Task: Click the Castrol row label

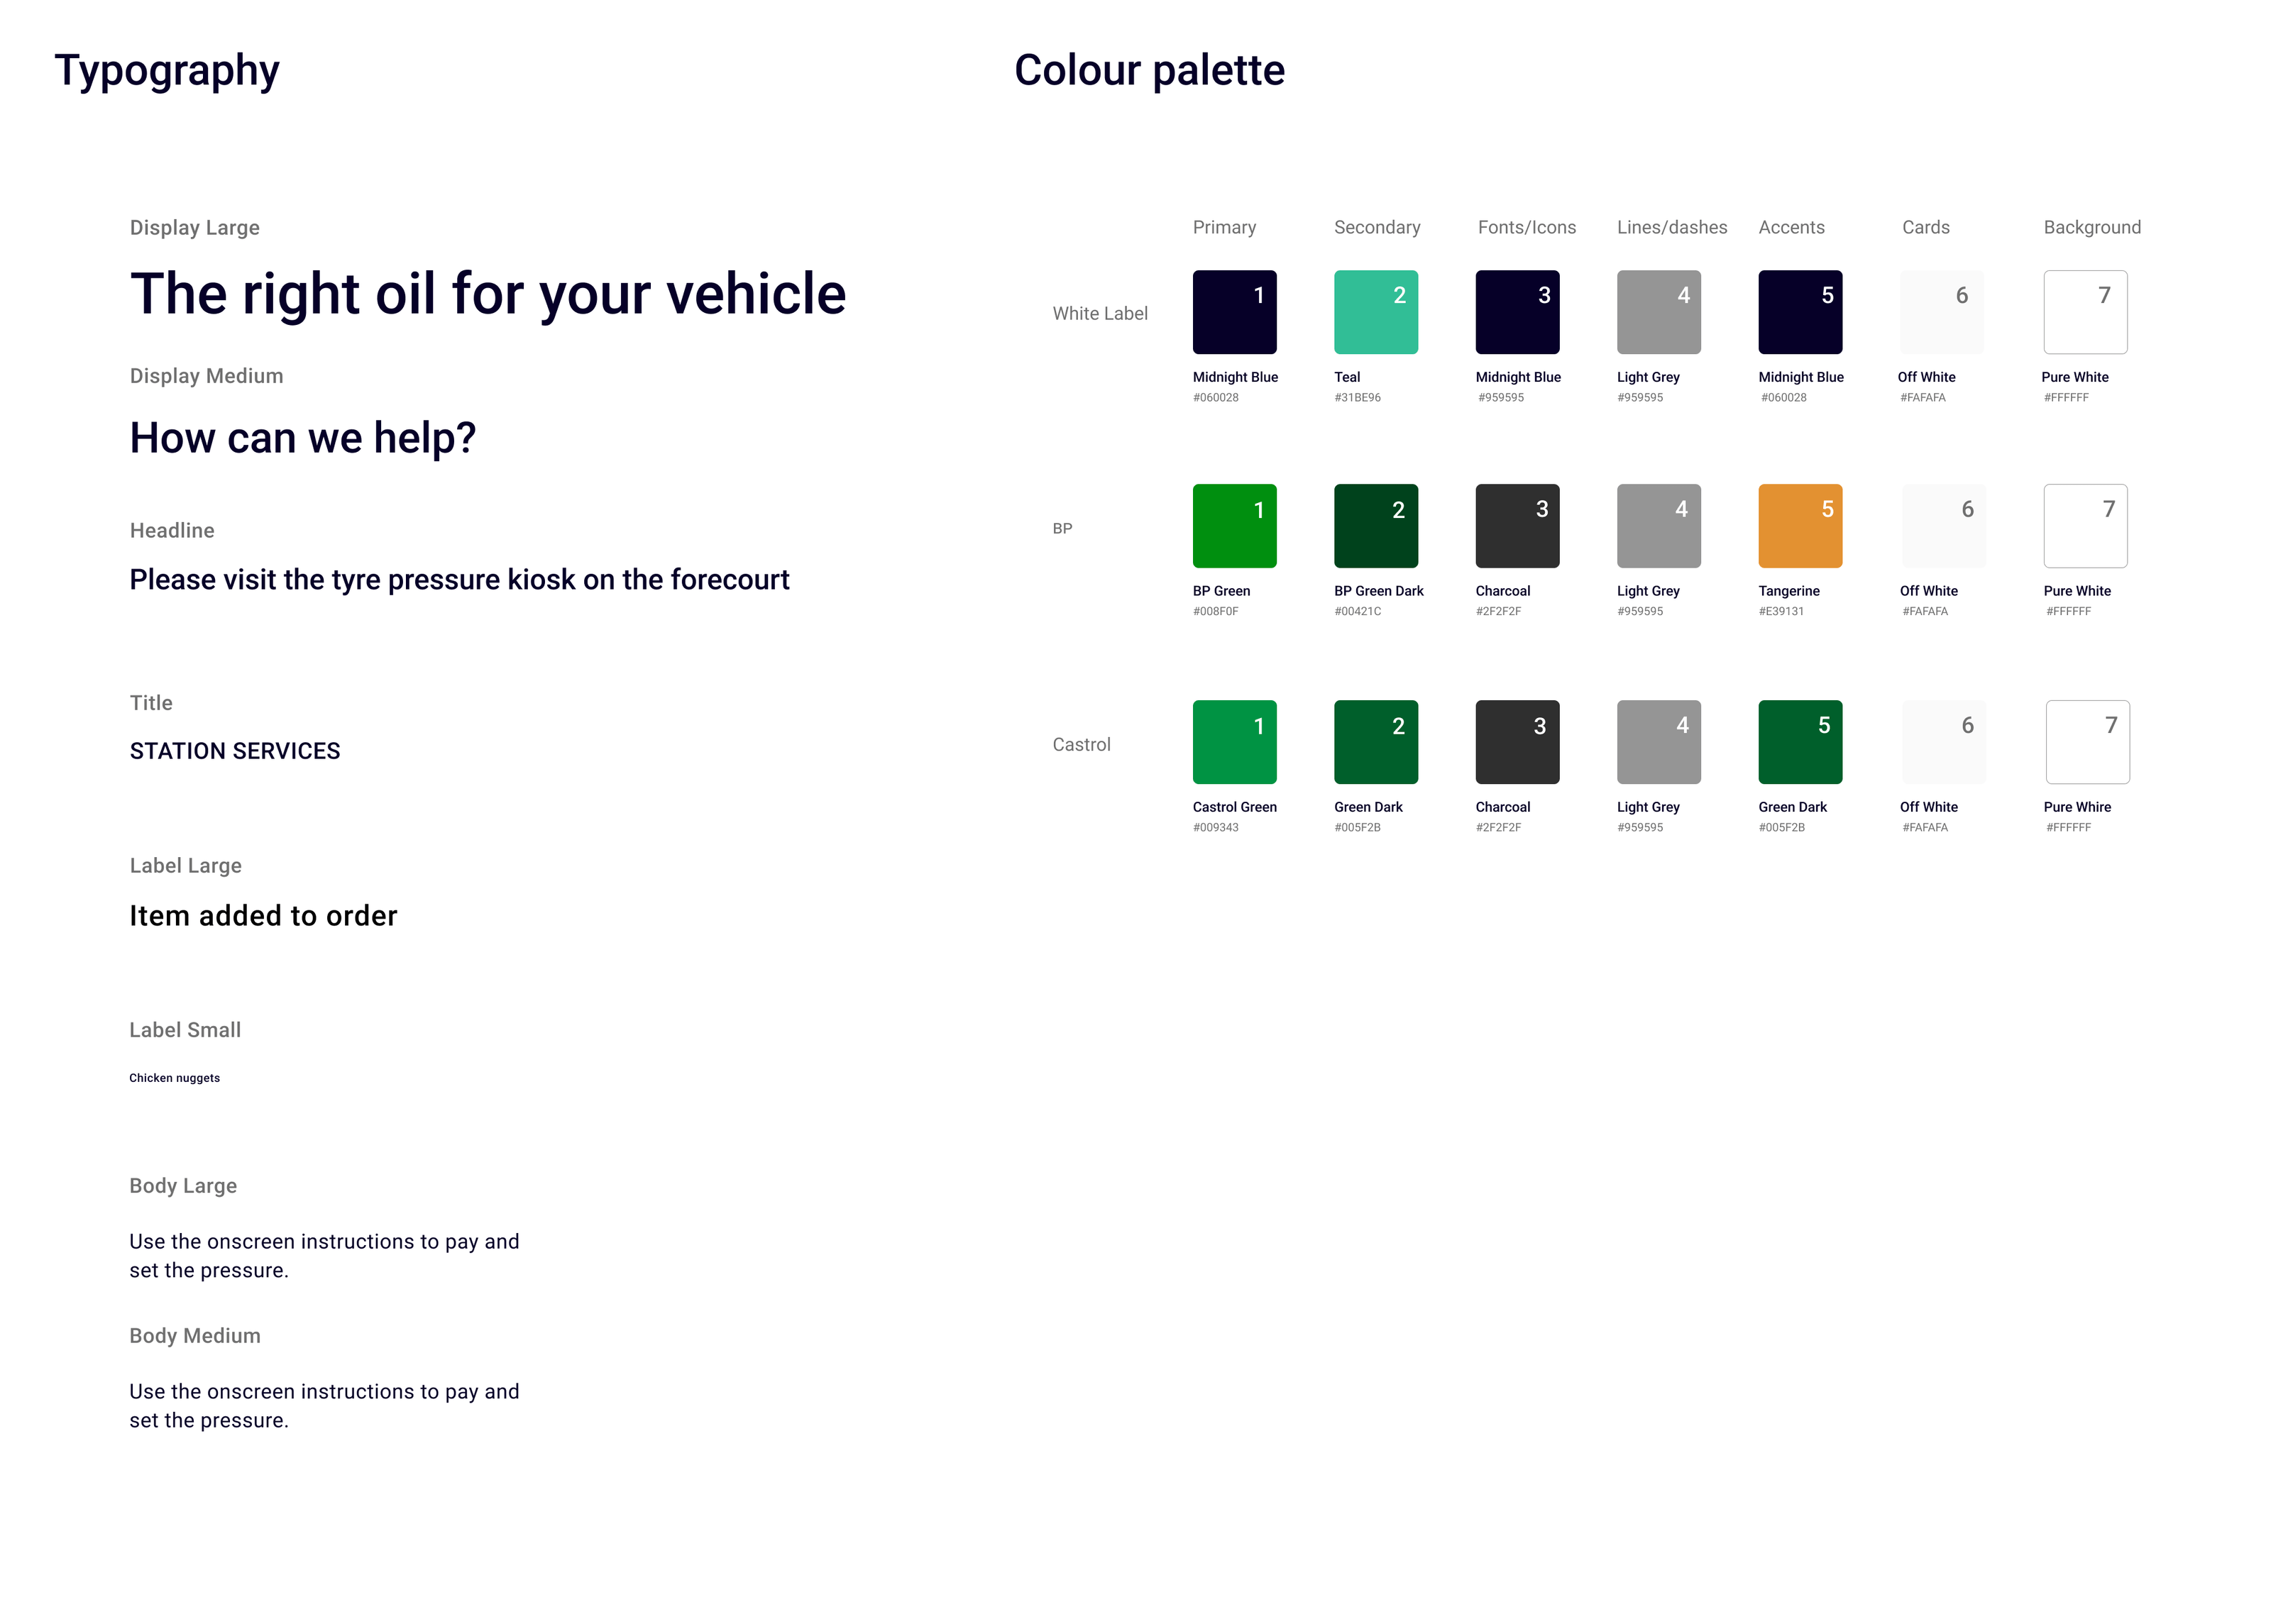Action: (1081, 745)
